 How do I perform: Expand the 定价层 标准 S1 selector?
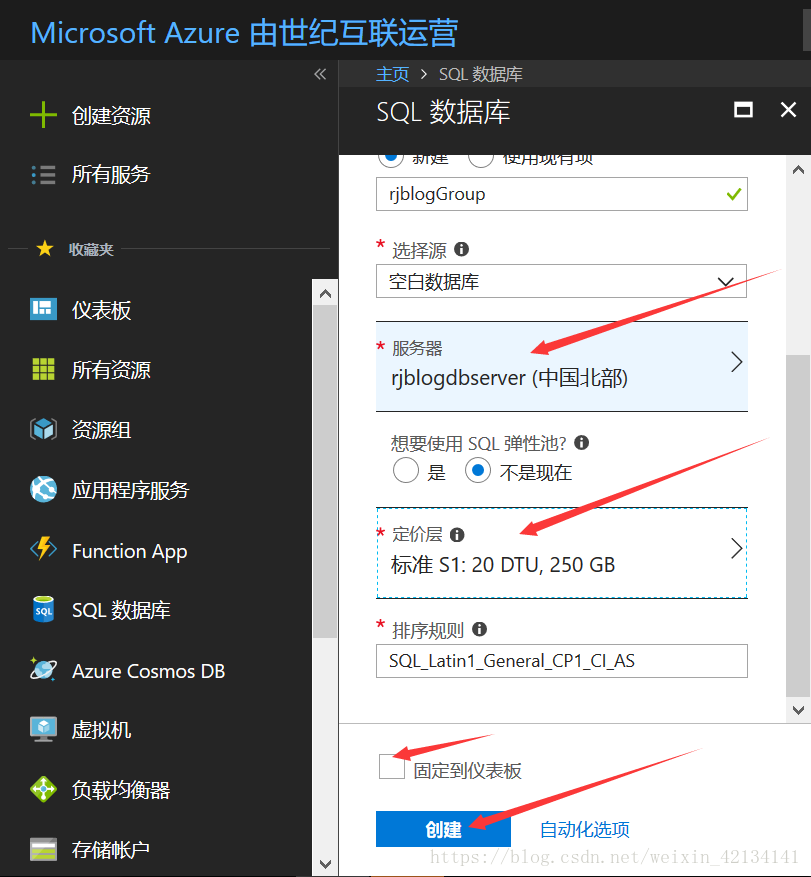(562, 553)
